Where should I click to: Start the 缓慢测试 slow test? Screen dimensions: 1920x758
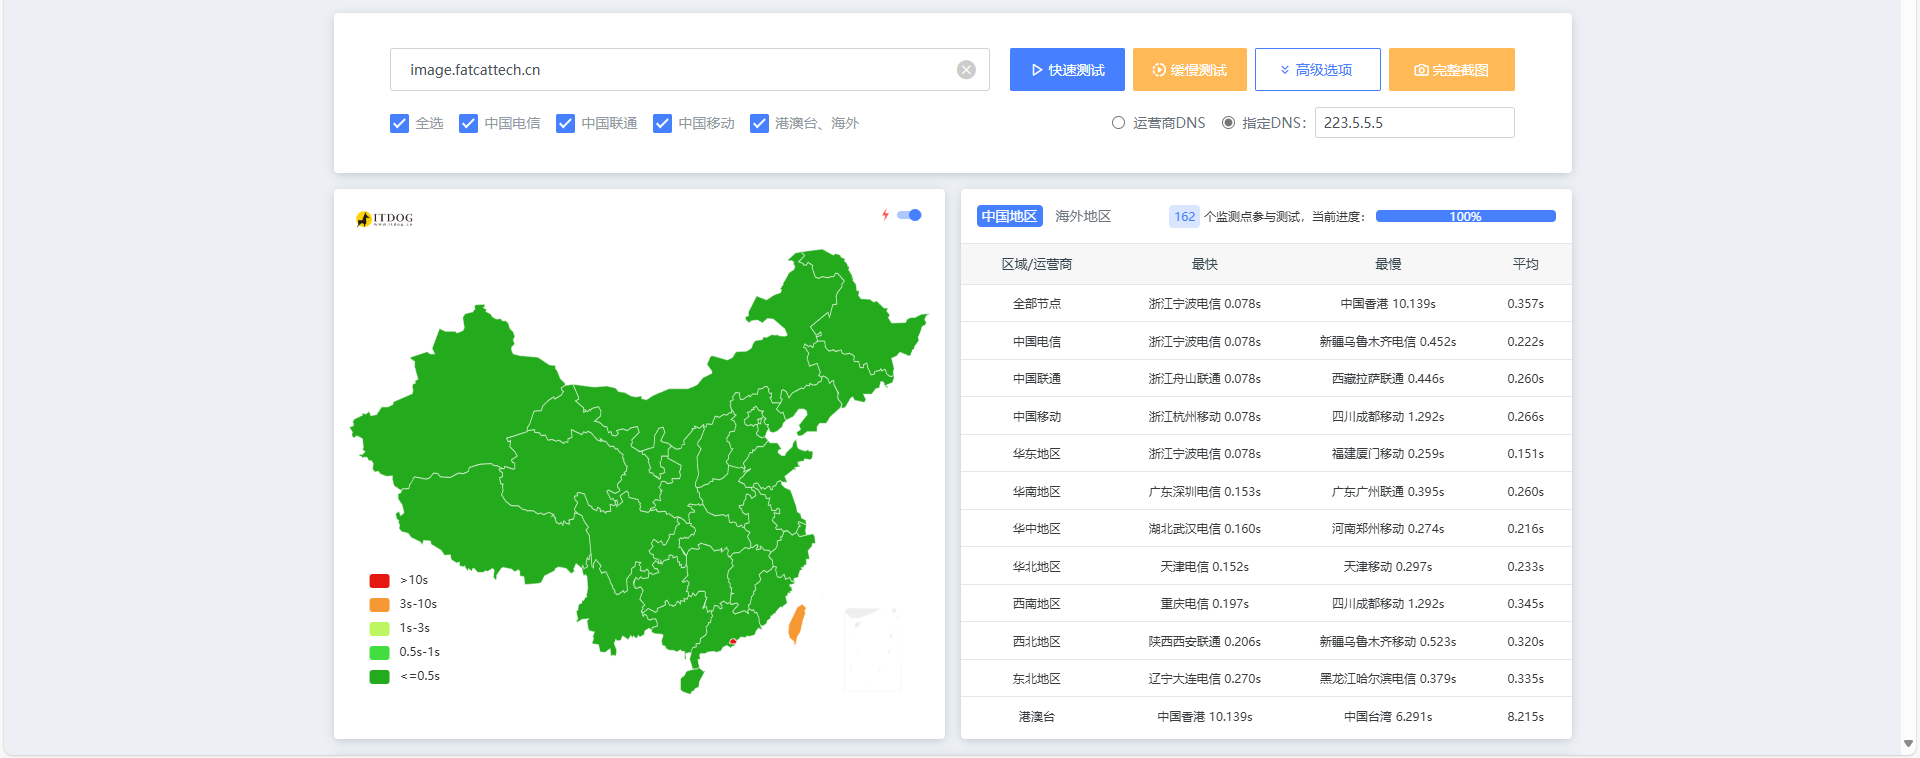1189,70
